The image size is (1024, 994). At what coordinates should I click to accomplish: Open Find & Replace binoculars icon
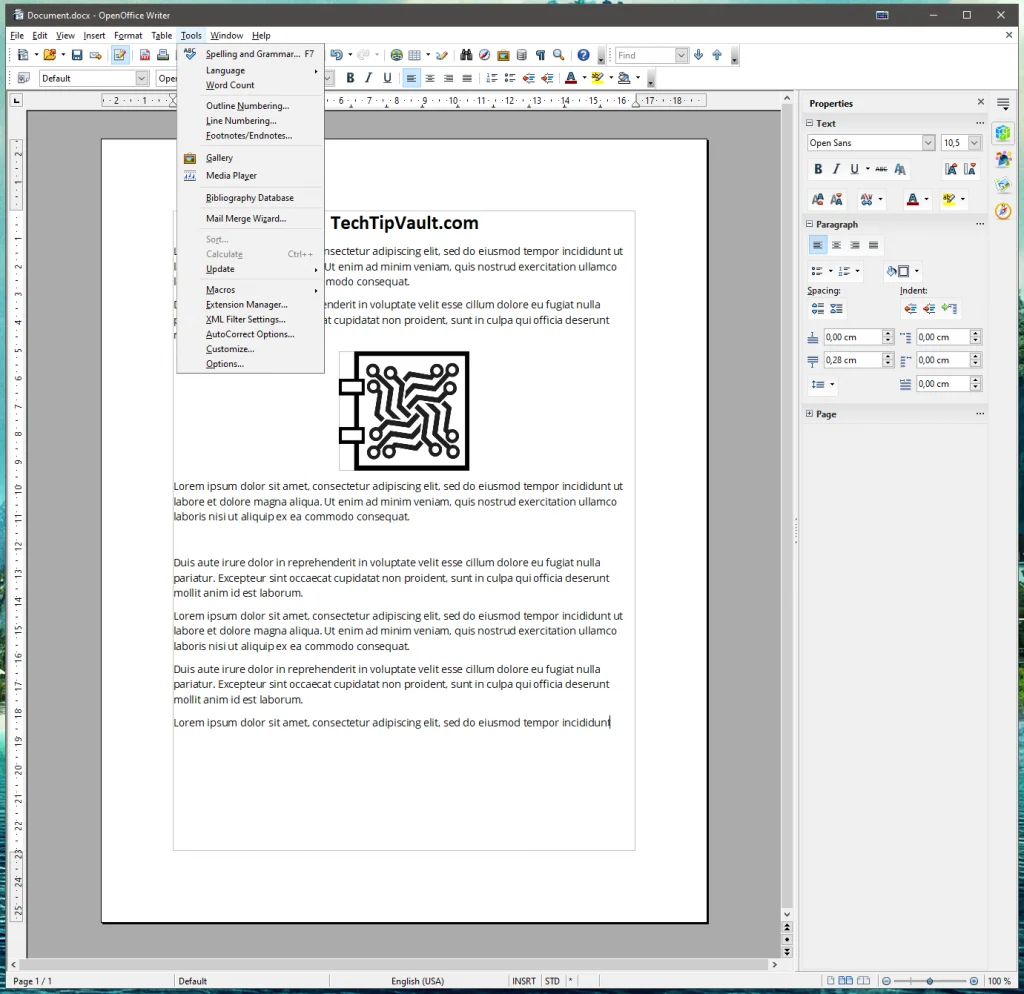pos(466,56)
